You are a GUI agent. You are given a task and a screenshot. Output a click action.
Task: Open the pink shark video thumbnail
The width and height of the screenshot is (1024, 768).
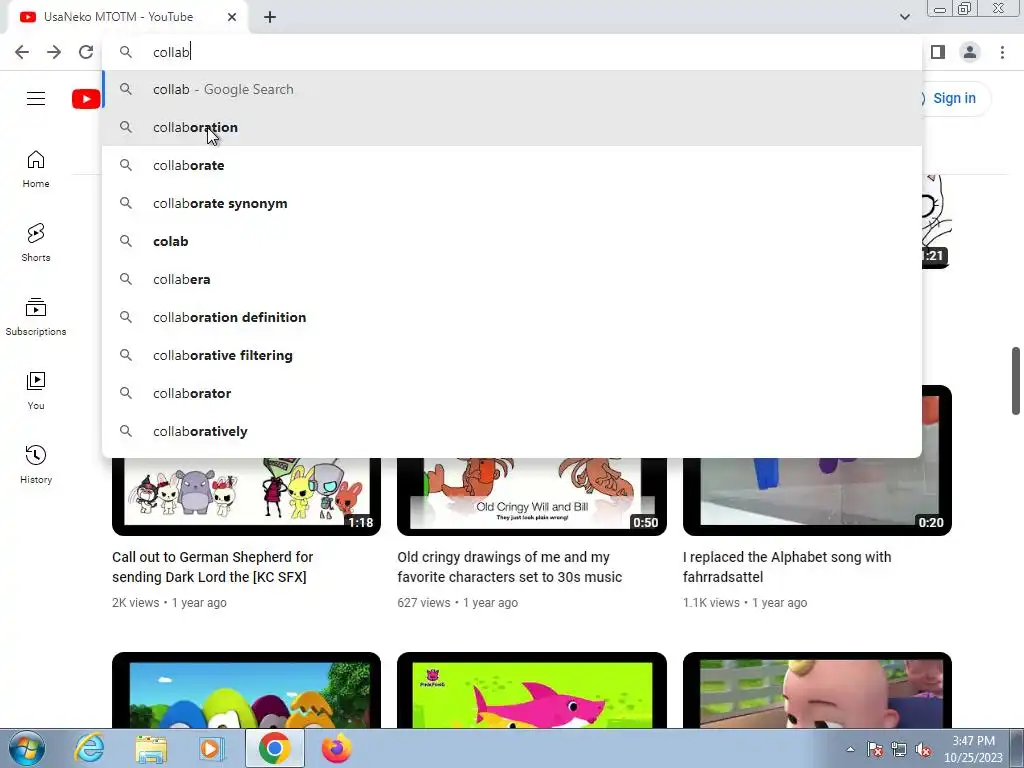pyautogui.click(x=532, y=690)
